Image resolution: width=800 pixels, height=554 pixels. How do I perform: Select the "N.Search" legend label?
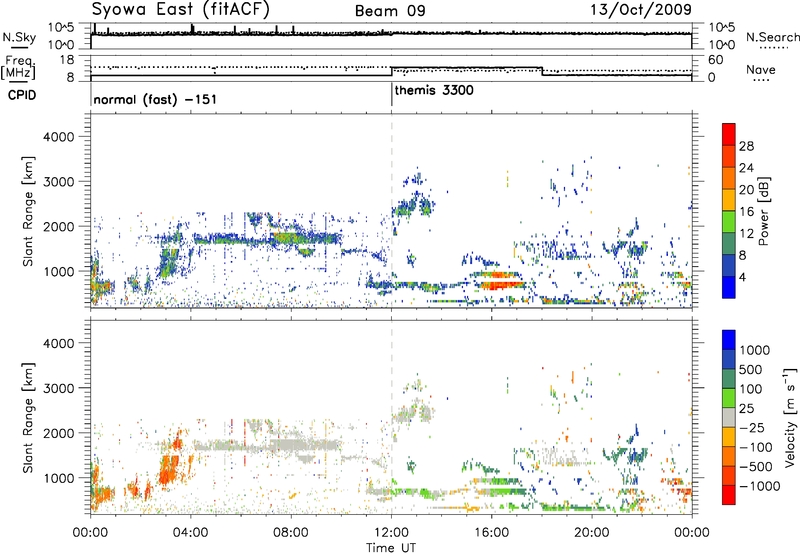(x=772, y=37)
